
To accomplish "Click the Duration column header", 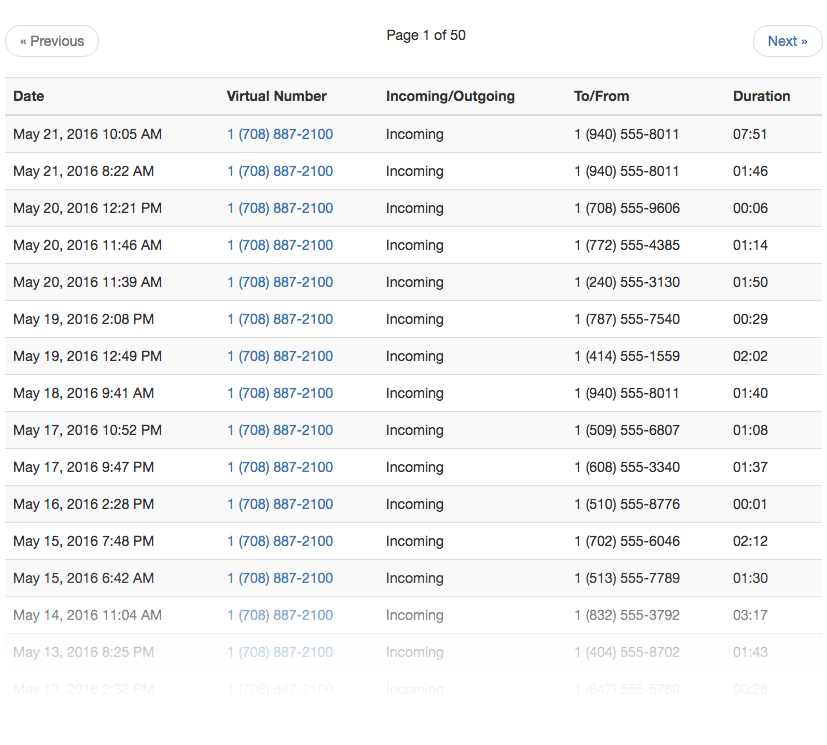I will pyautogui.click(x=761, y=96).
